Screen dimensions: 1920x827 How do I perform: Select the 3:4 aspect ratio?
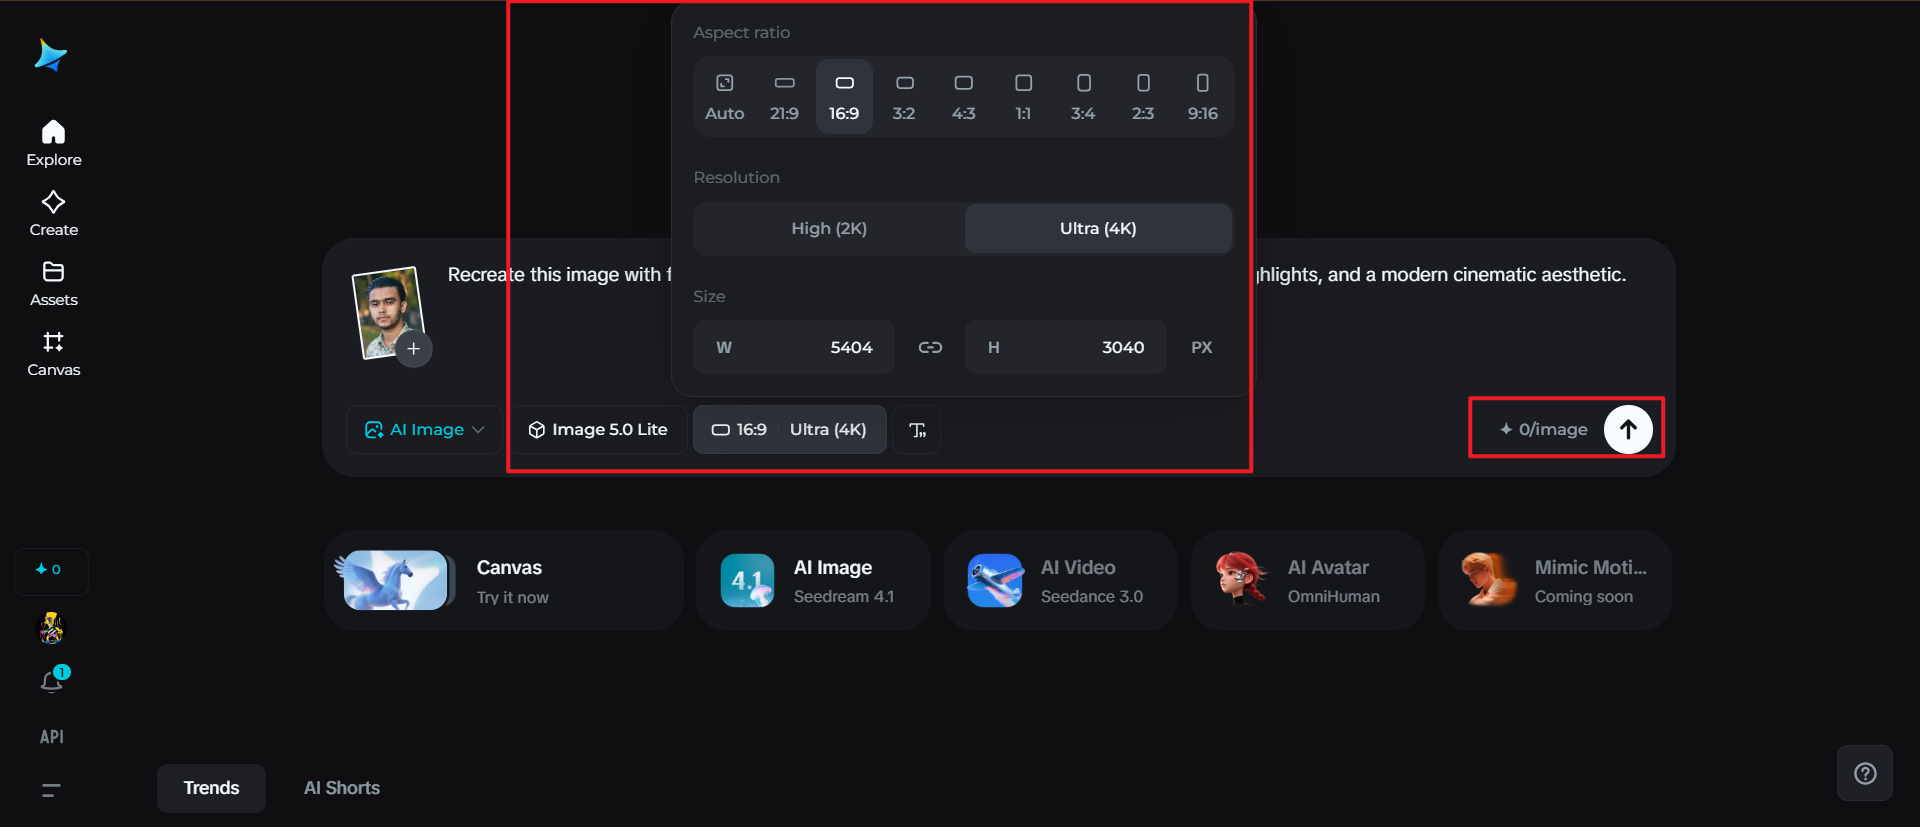pyautogui.click(x=1083, y=96)
